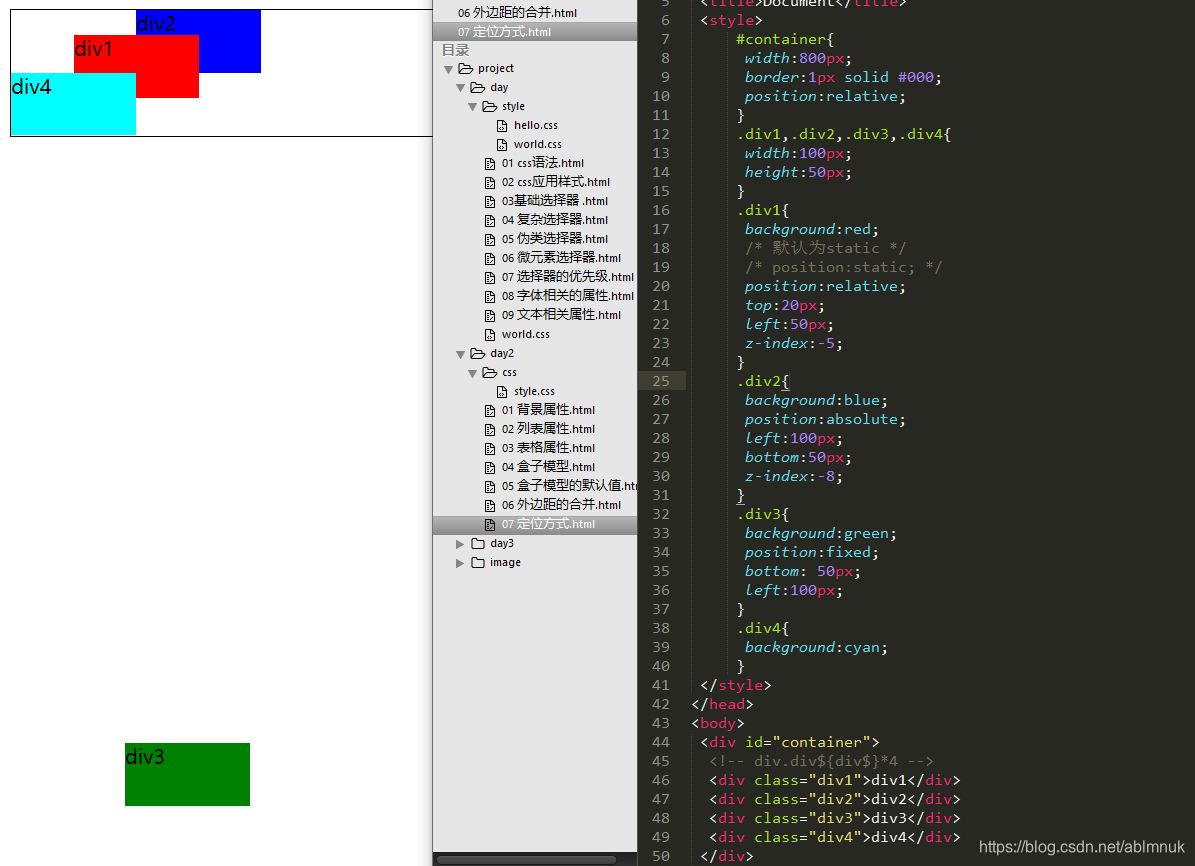This screenshot has width=1195, height=866.
Task: Open world.css inside style folder
Action: point(537,145)
